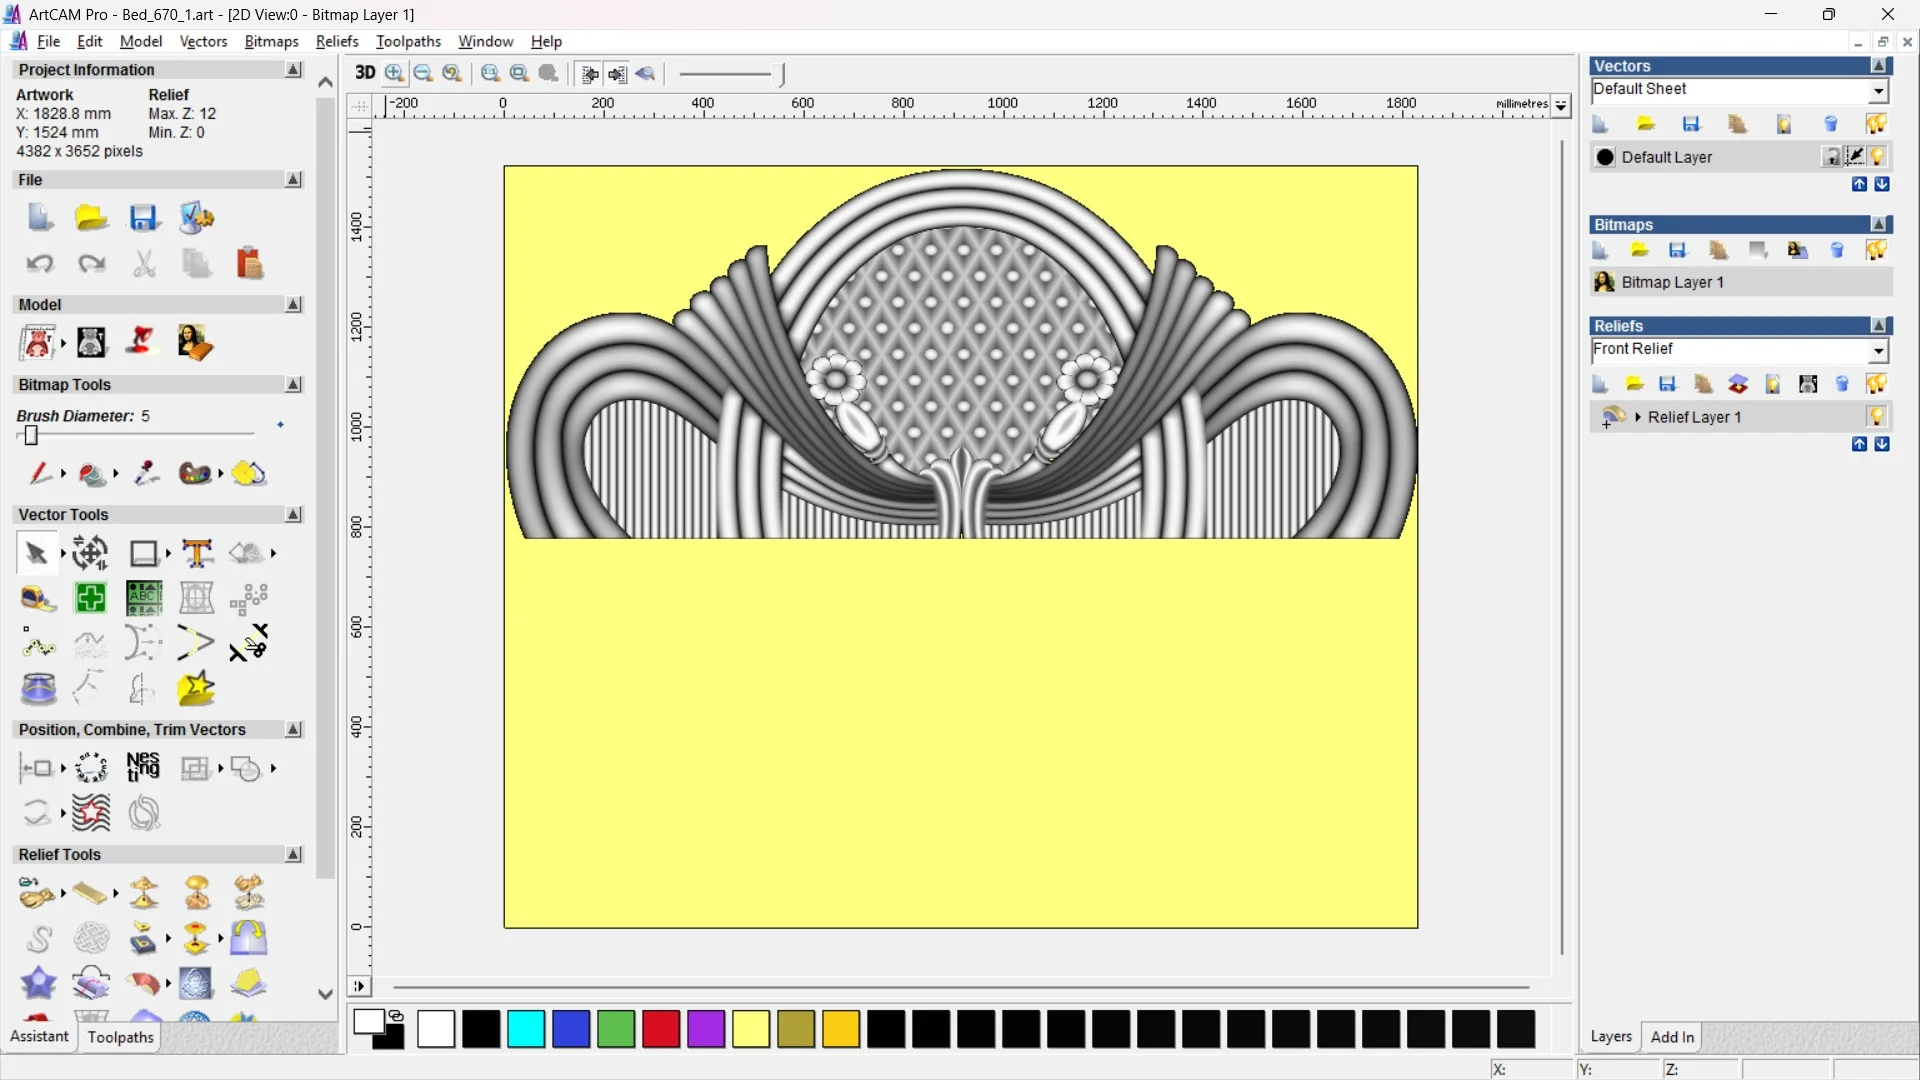The width and height of the screenshot is (1920, 1080).
Task: Collapse the Project Information section
Action: [x=293, y=70]
